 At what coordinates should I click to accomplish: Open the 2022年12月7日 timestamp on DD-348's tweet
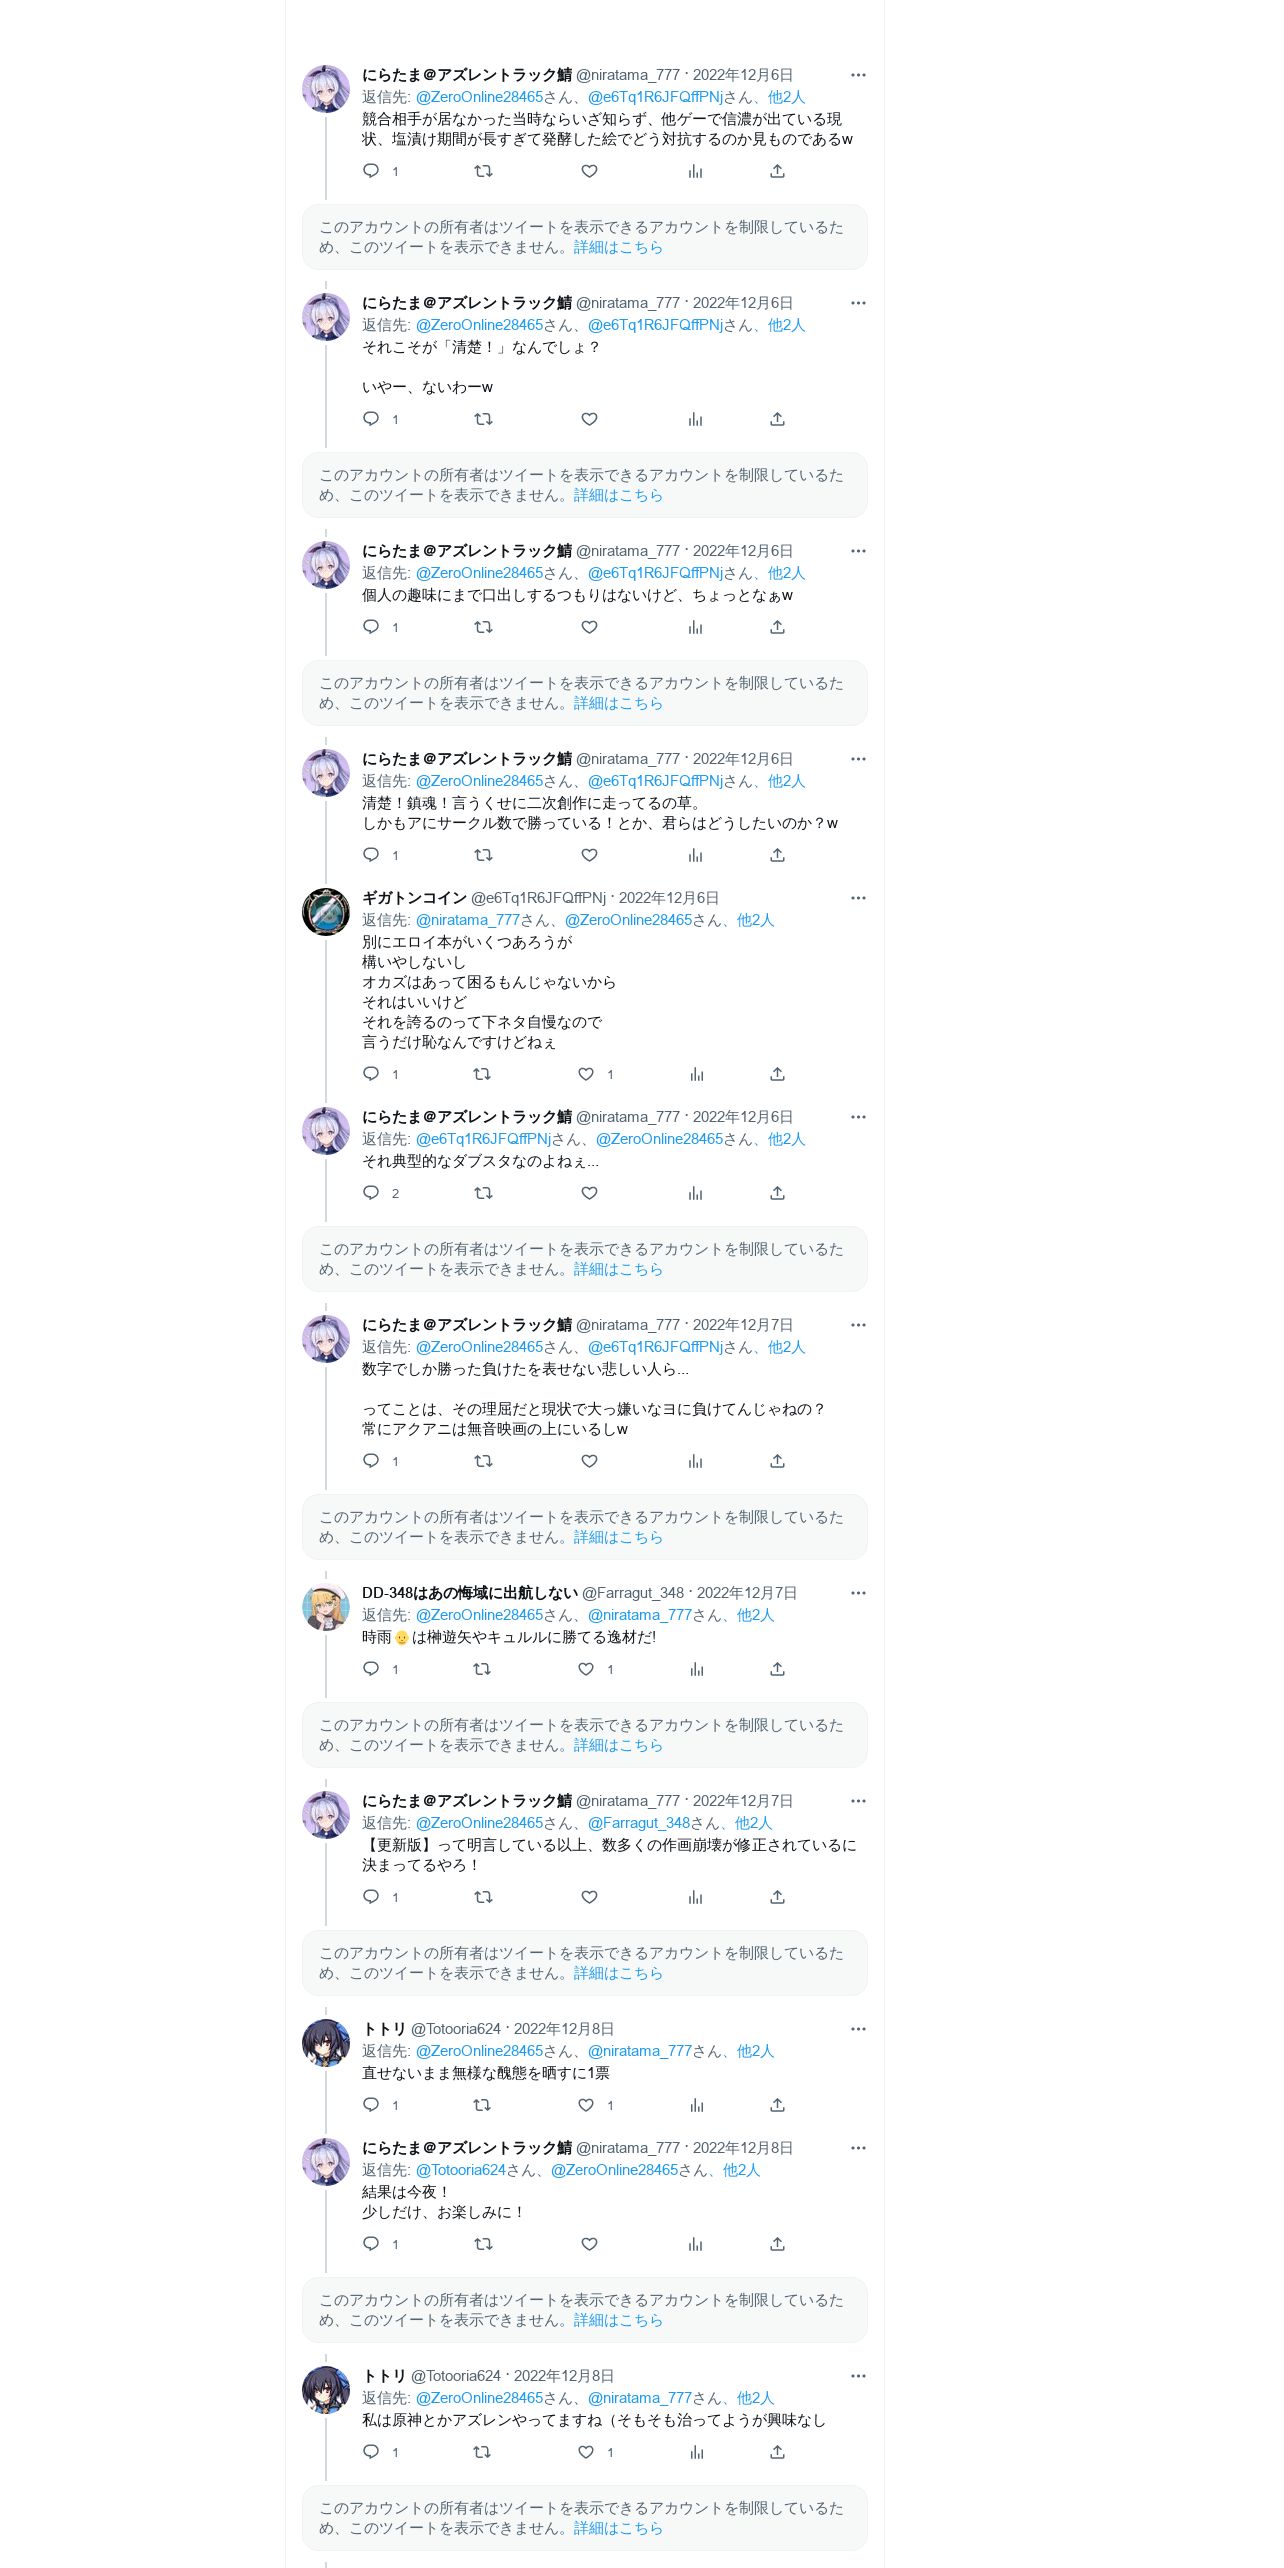pos(747,1593)
